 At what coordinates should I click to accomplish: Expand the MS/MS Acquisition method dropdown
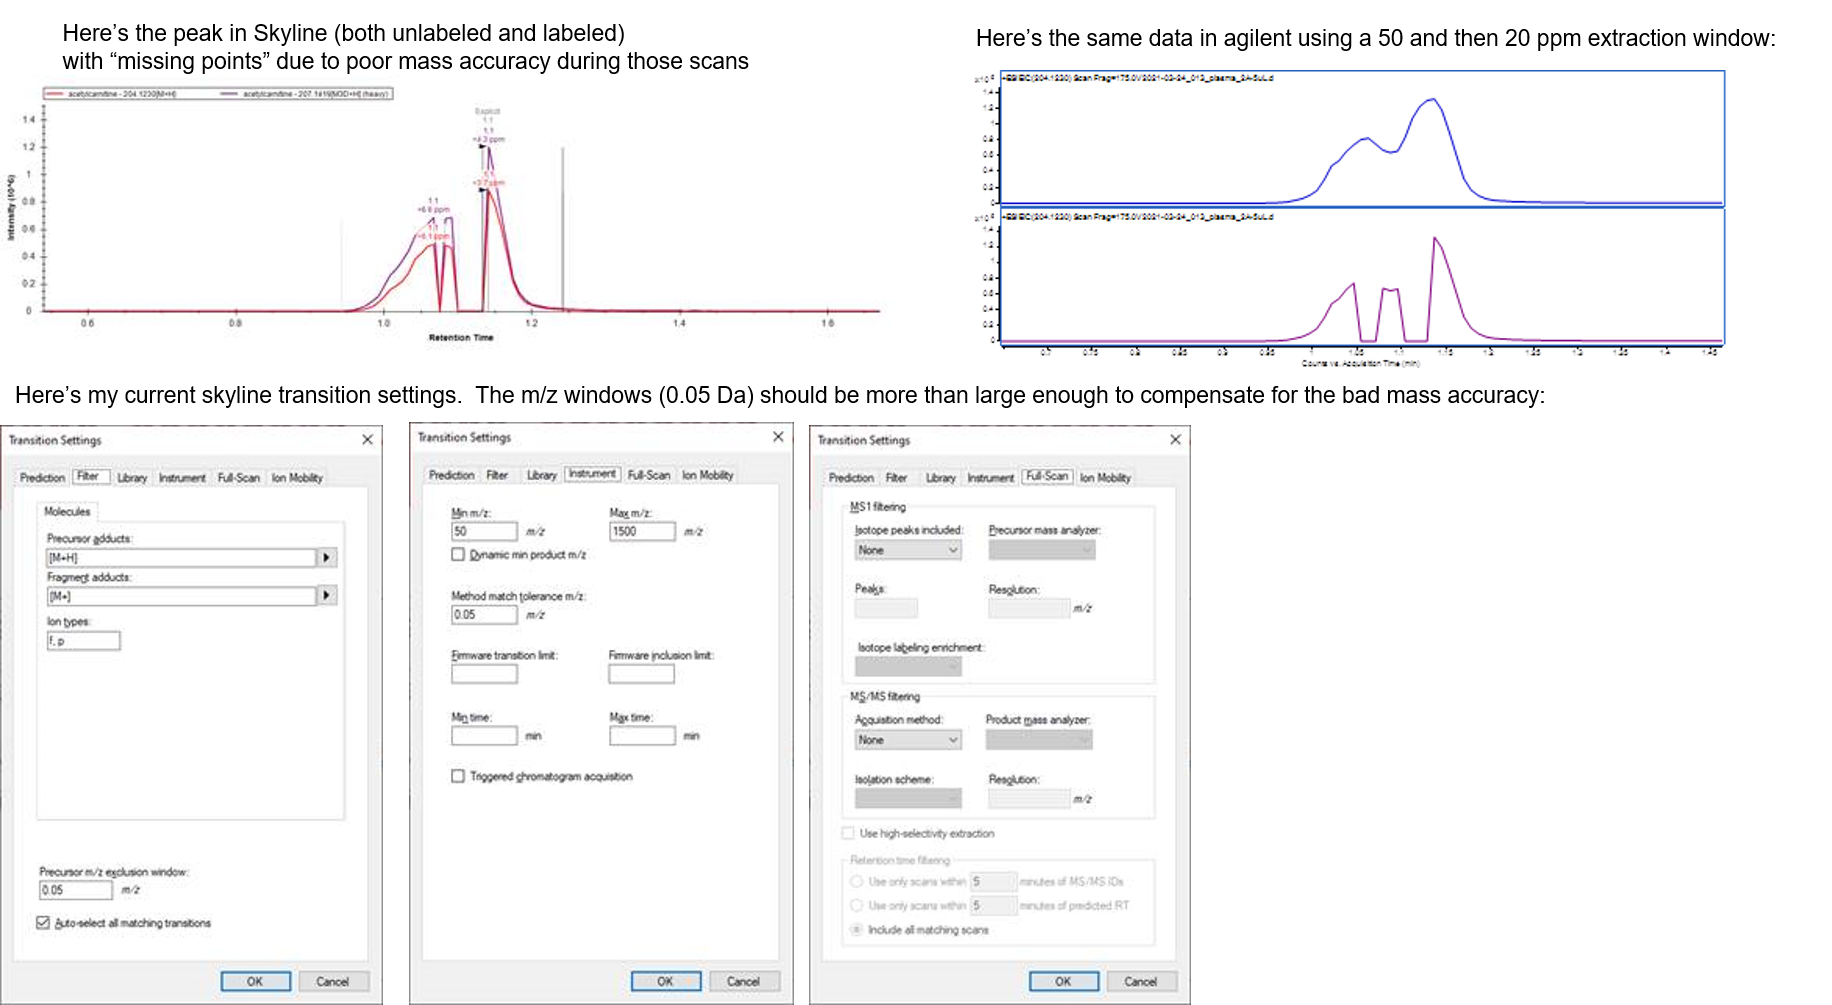tap(908, 740)
